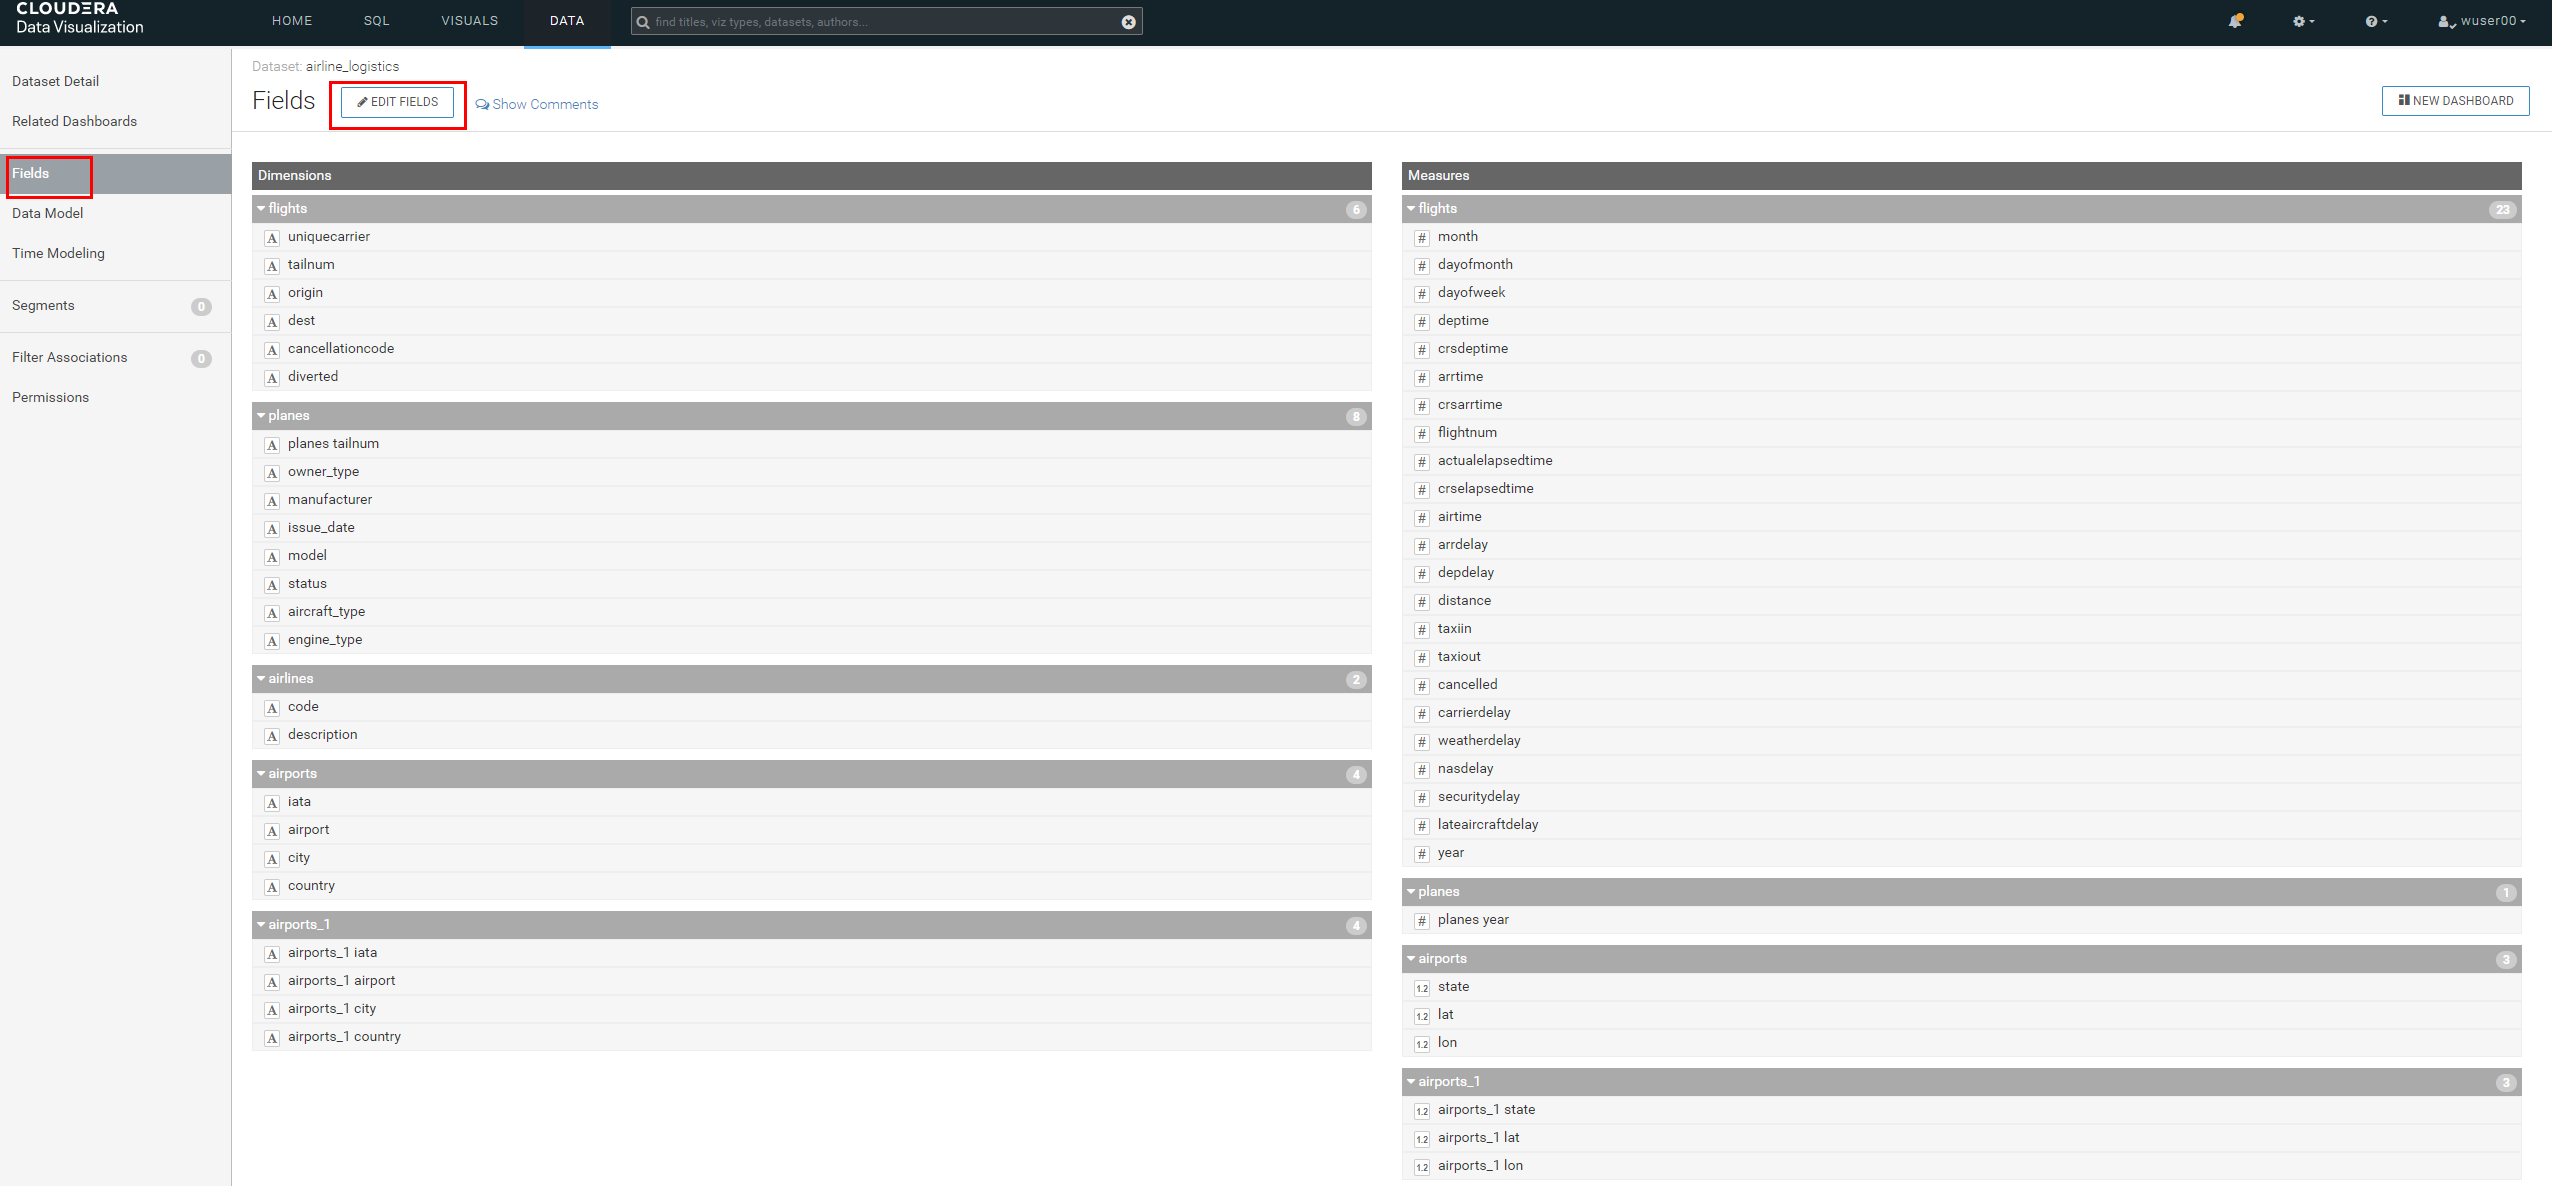
Task: Collapse the airports_1 group under Dimensions
Action: tap(262, 925)
